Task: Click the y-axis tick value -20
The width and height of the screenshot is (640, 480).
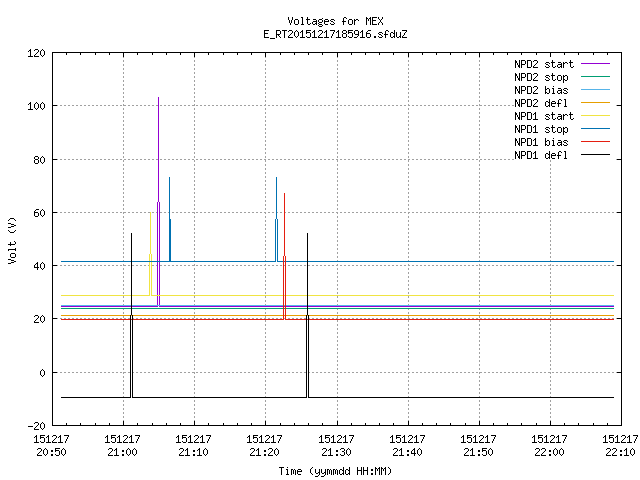Action: tap(36, 426)
